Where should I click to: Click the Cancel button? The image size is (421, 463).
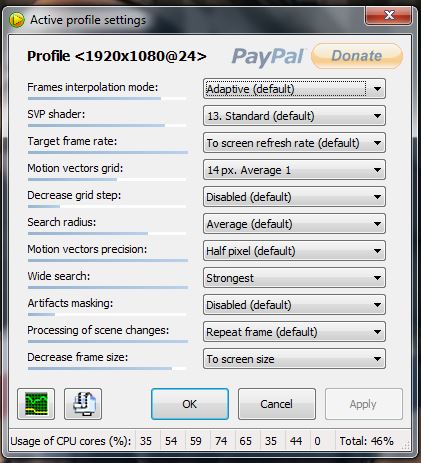tap(277, 404)
